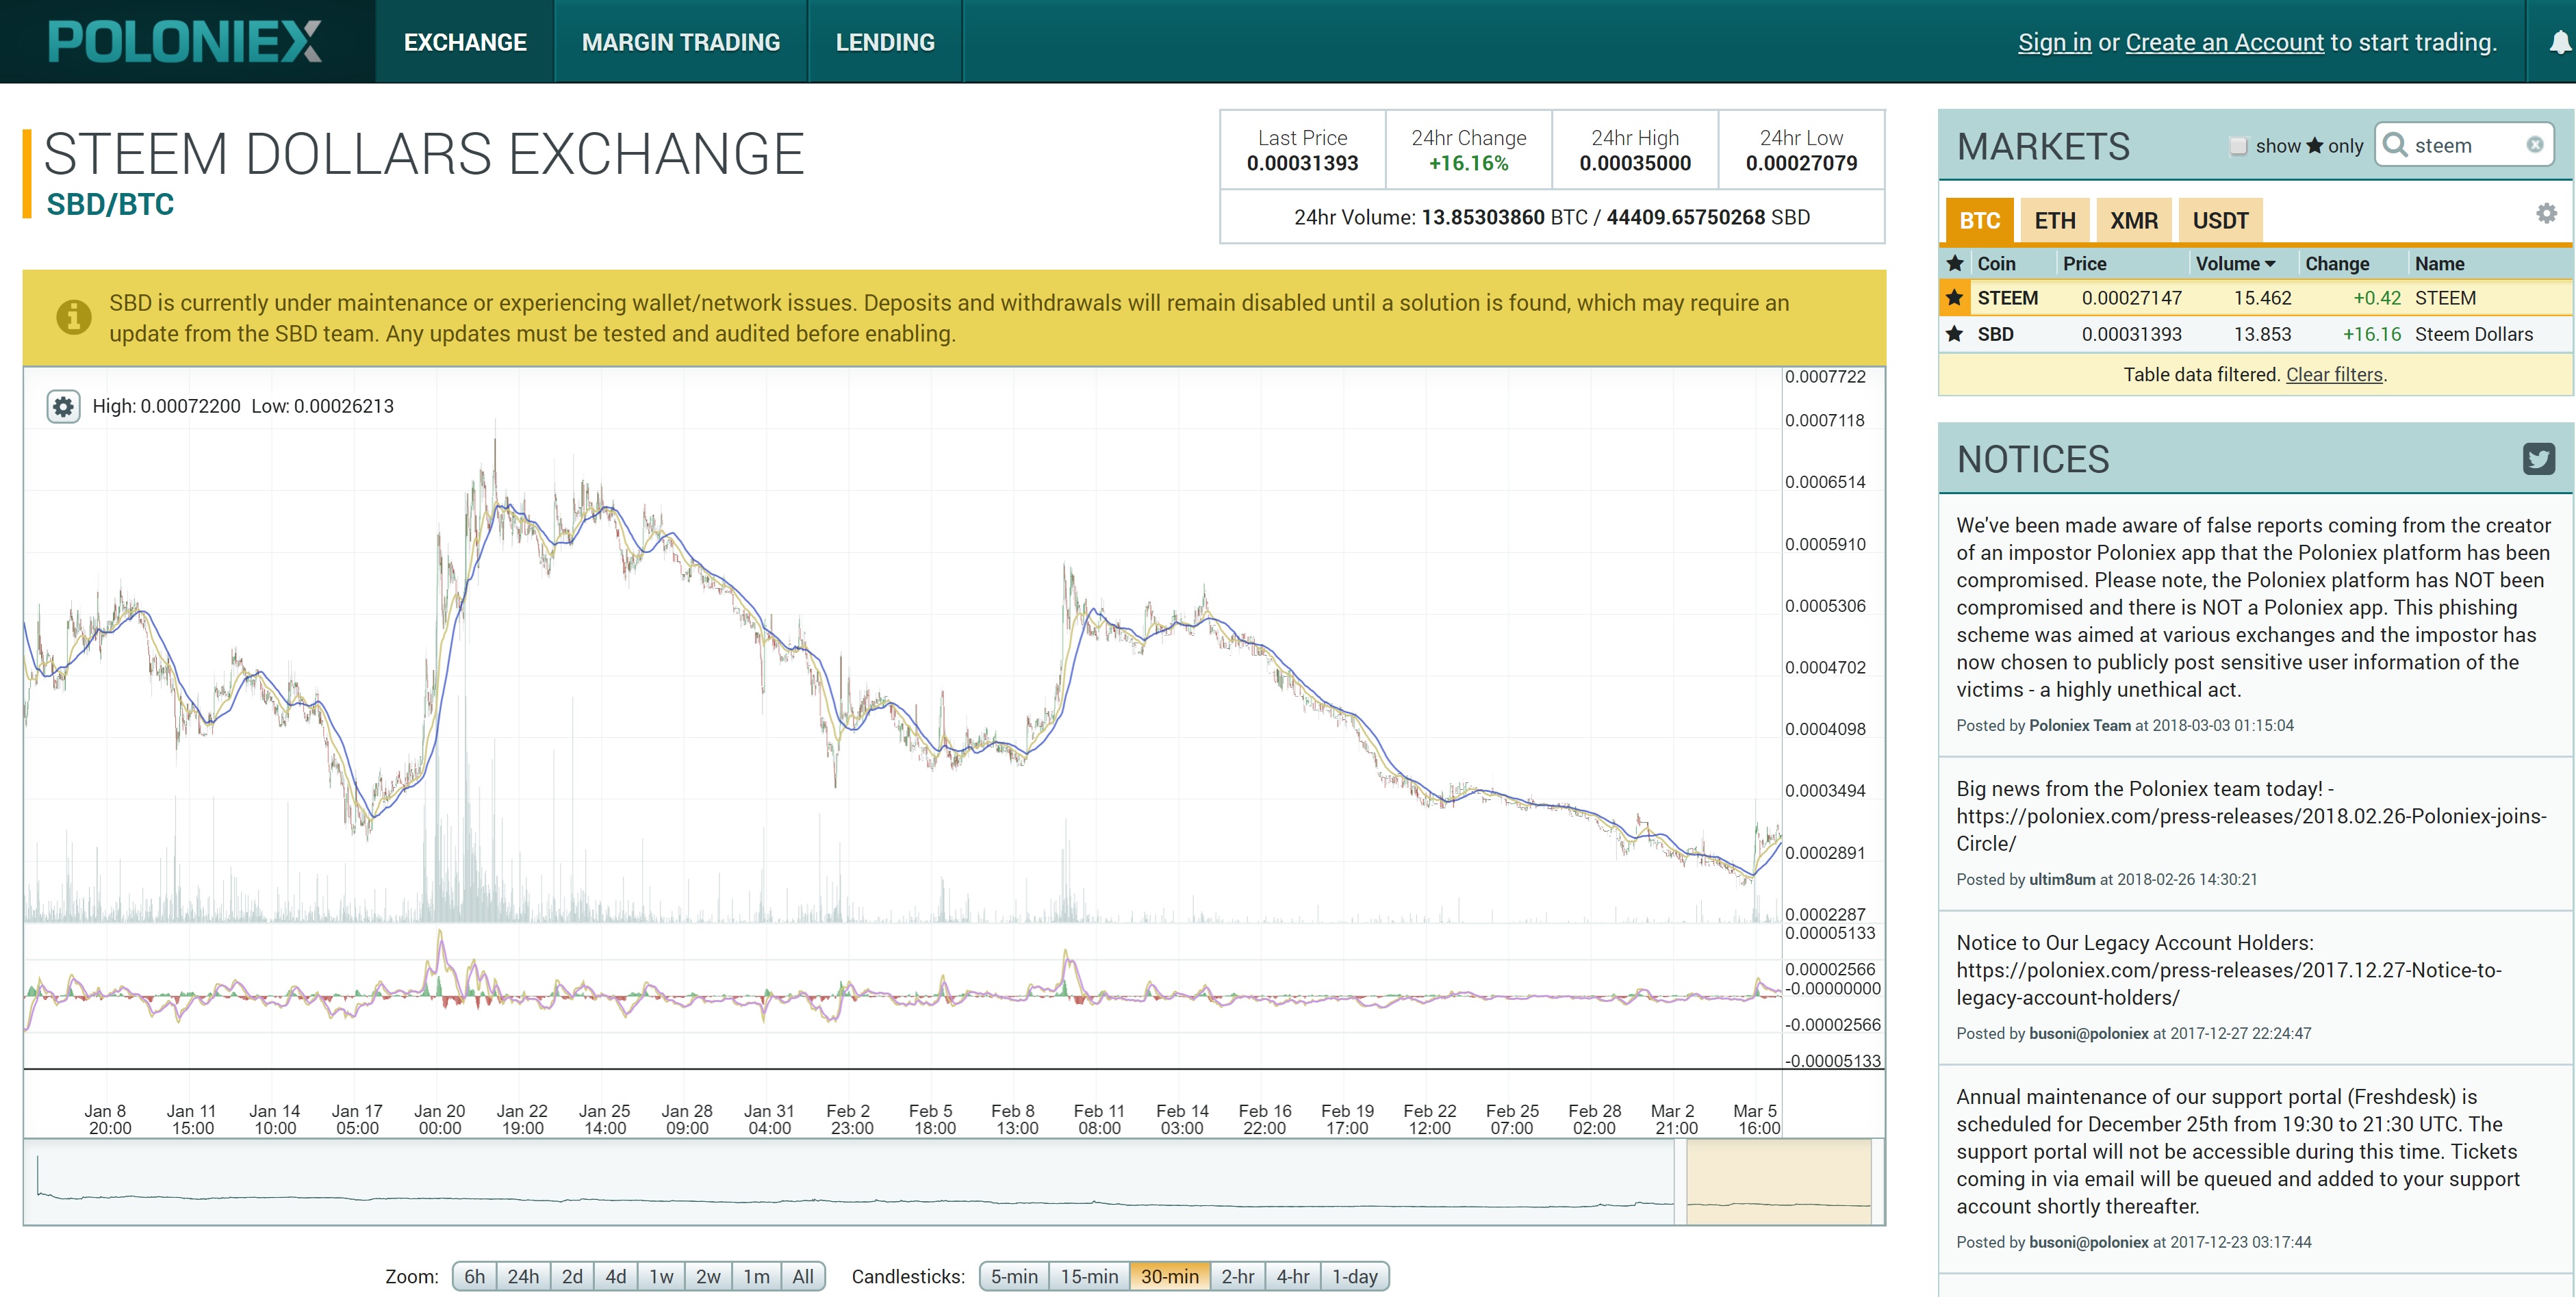The height and width of the screenshot is (1297, 2576).
Task: Open the LENDING menu
Action: [885, 42]
